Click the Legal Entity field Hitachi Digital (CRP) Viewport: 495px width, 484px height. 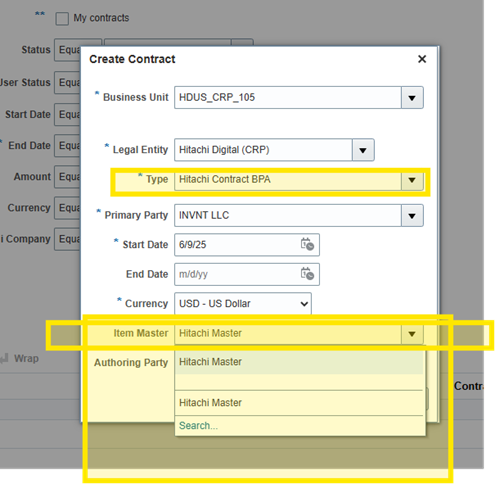coord(263,150)
